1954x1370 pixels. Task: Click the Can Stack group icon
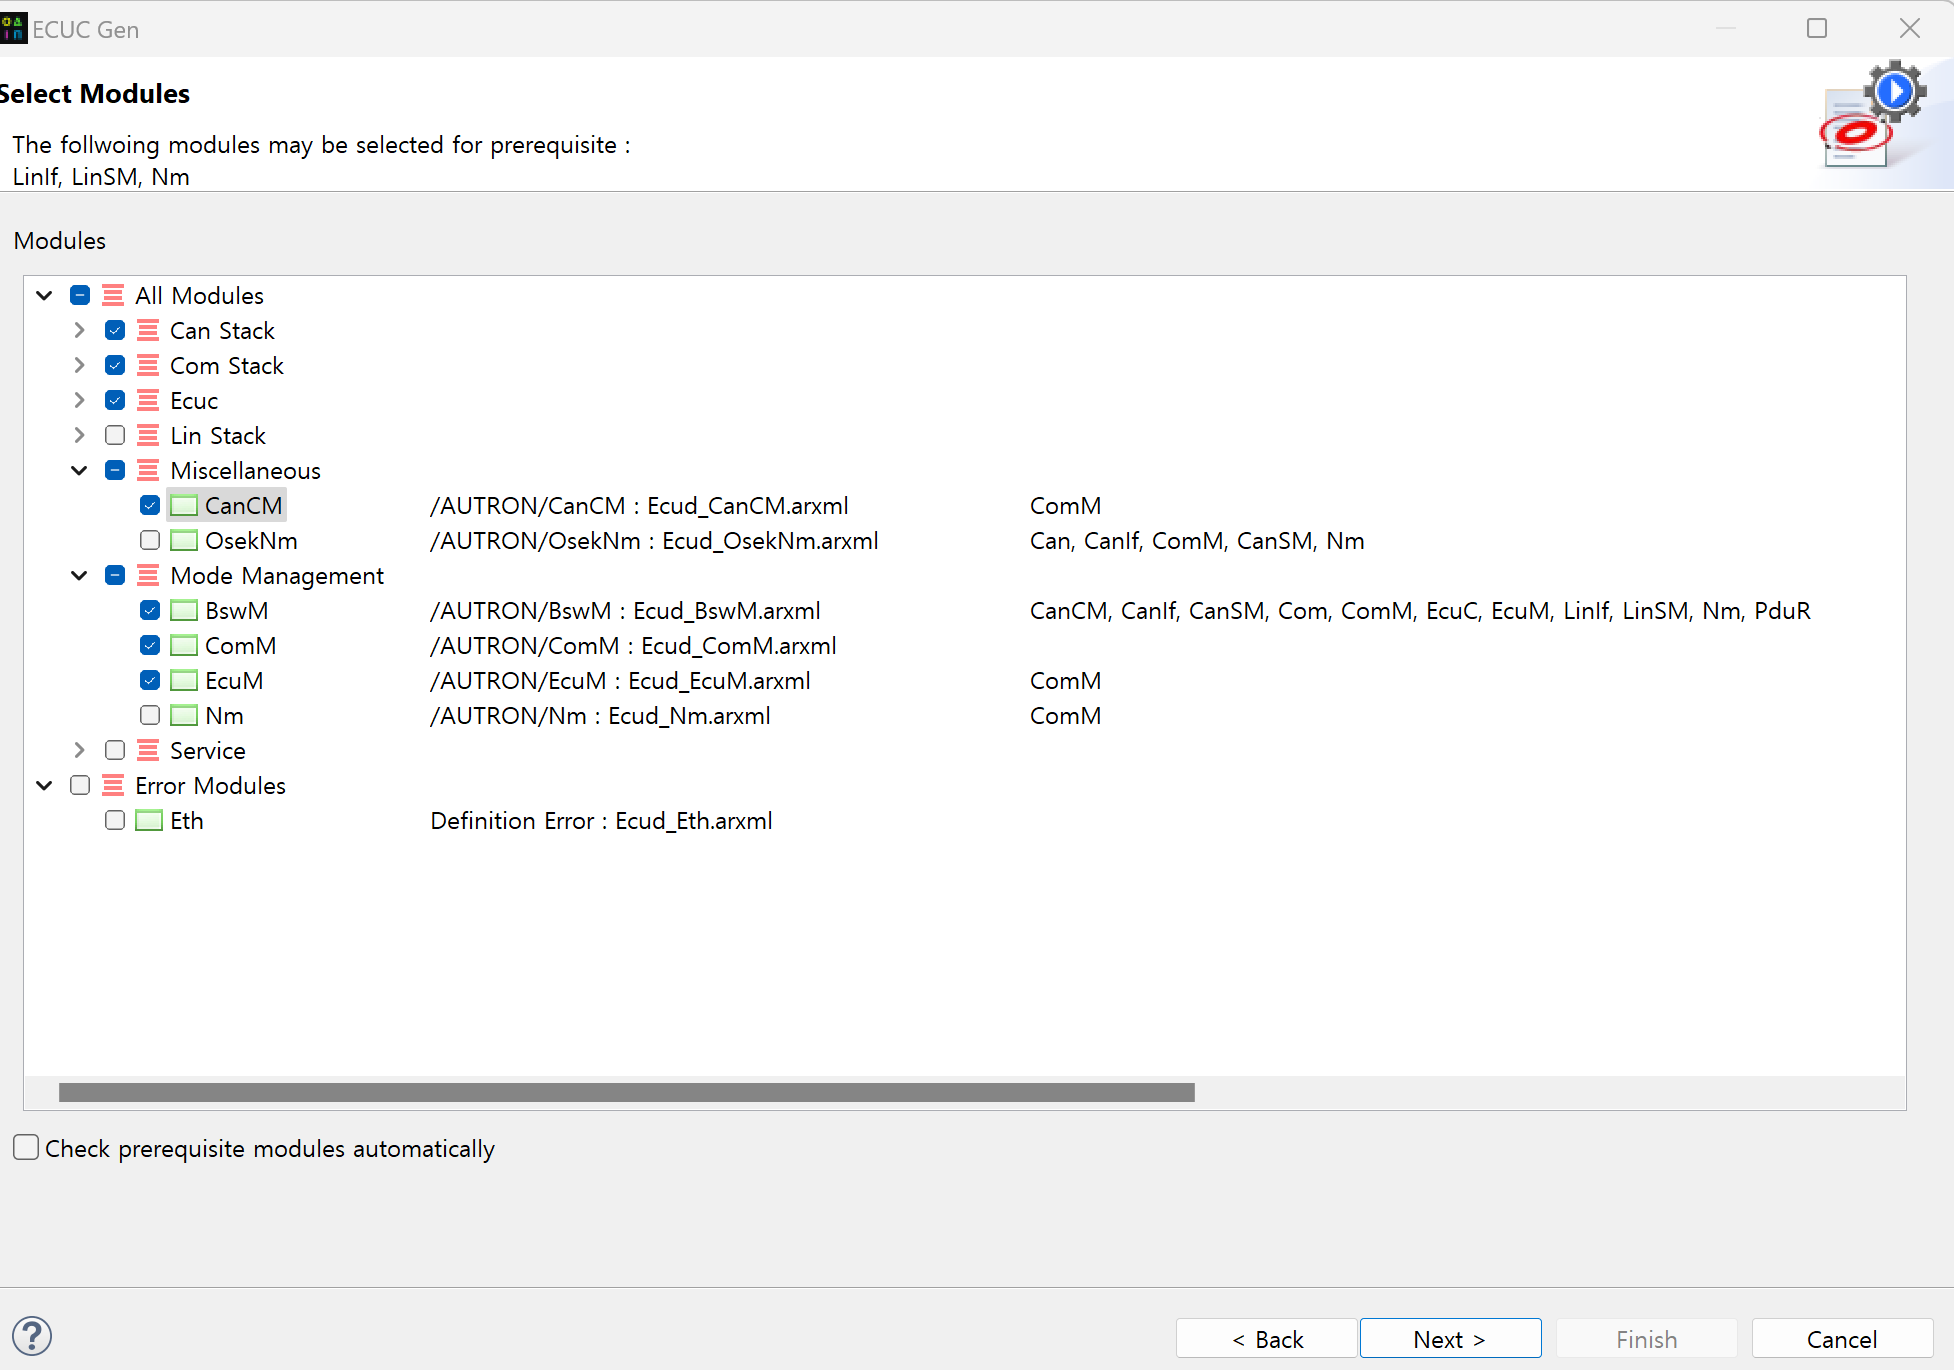click(148, 330)
